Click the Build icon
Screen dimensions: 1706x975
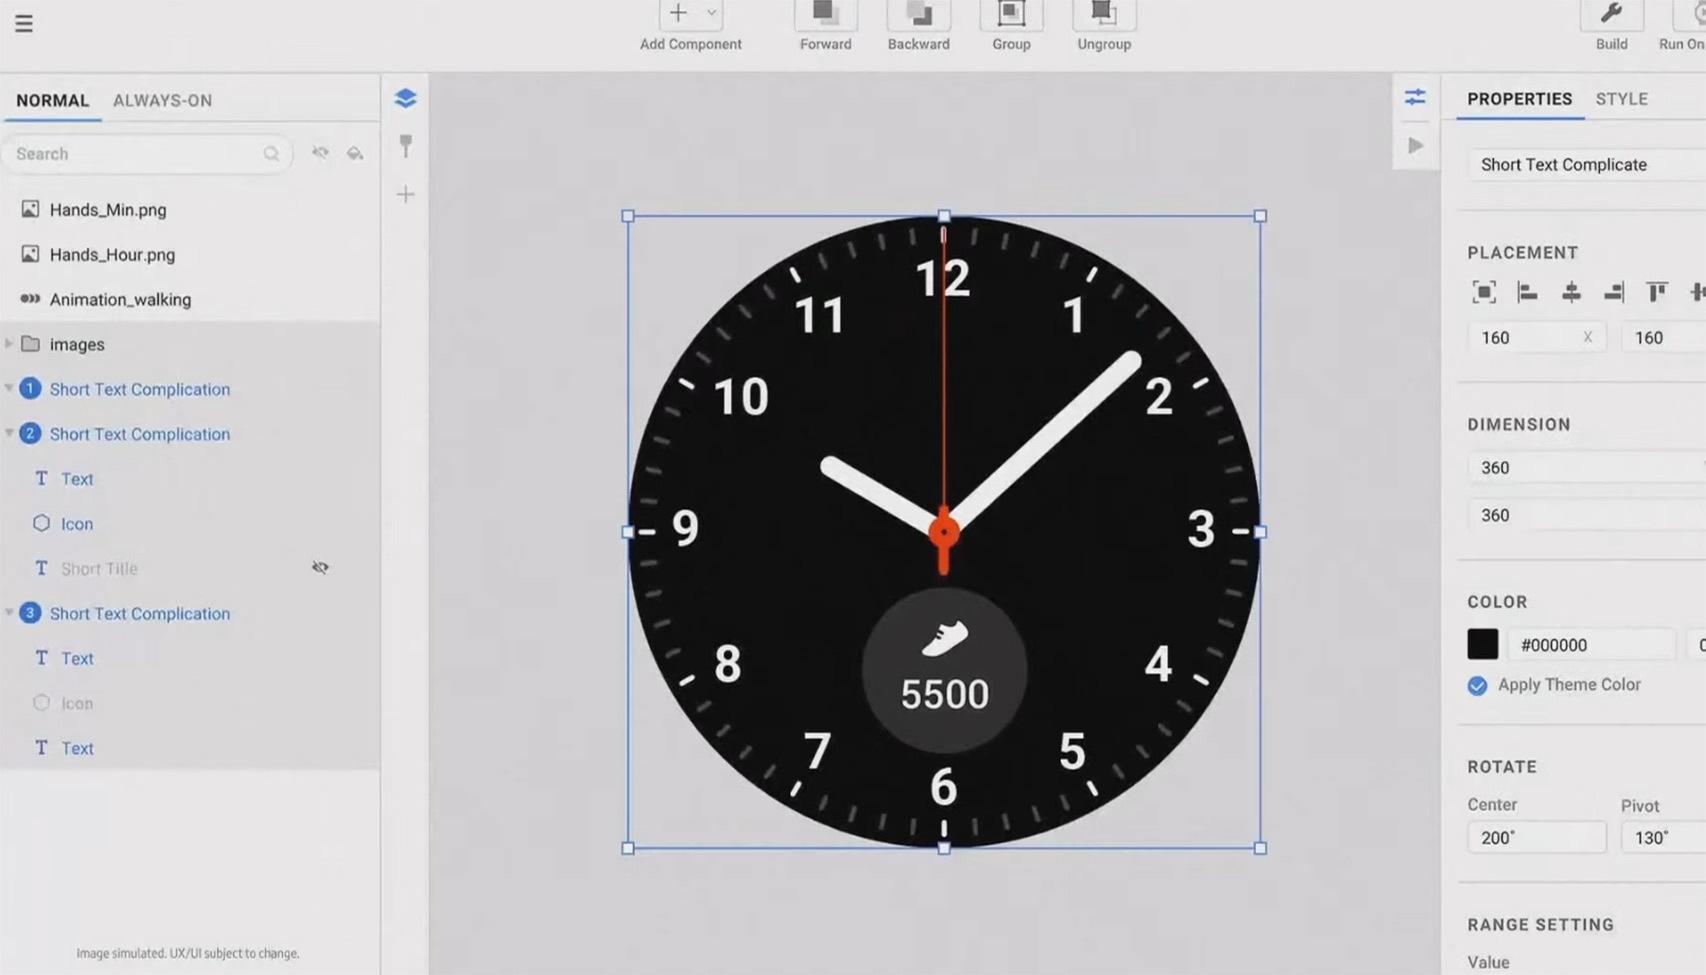click(1611, 15)
